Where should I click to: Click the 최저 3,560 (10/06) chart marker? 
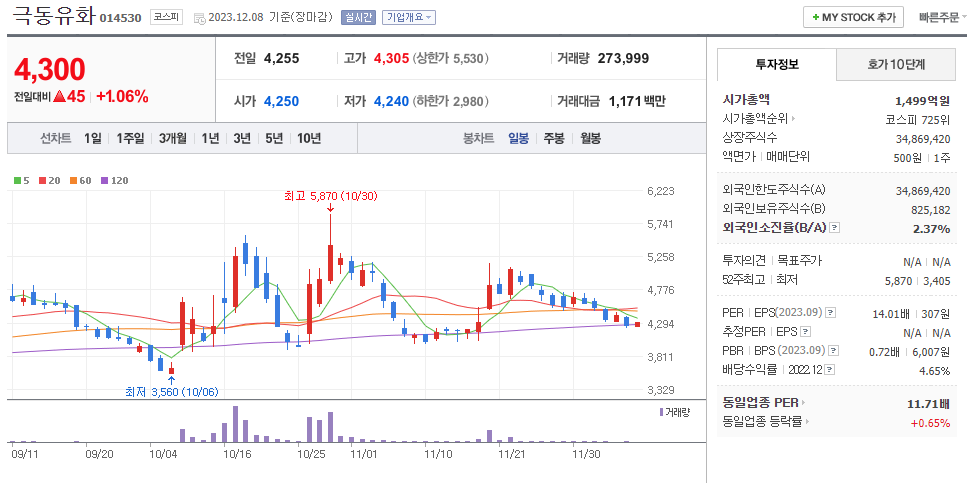(172, 392)
